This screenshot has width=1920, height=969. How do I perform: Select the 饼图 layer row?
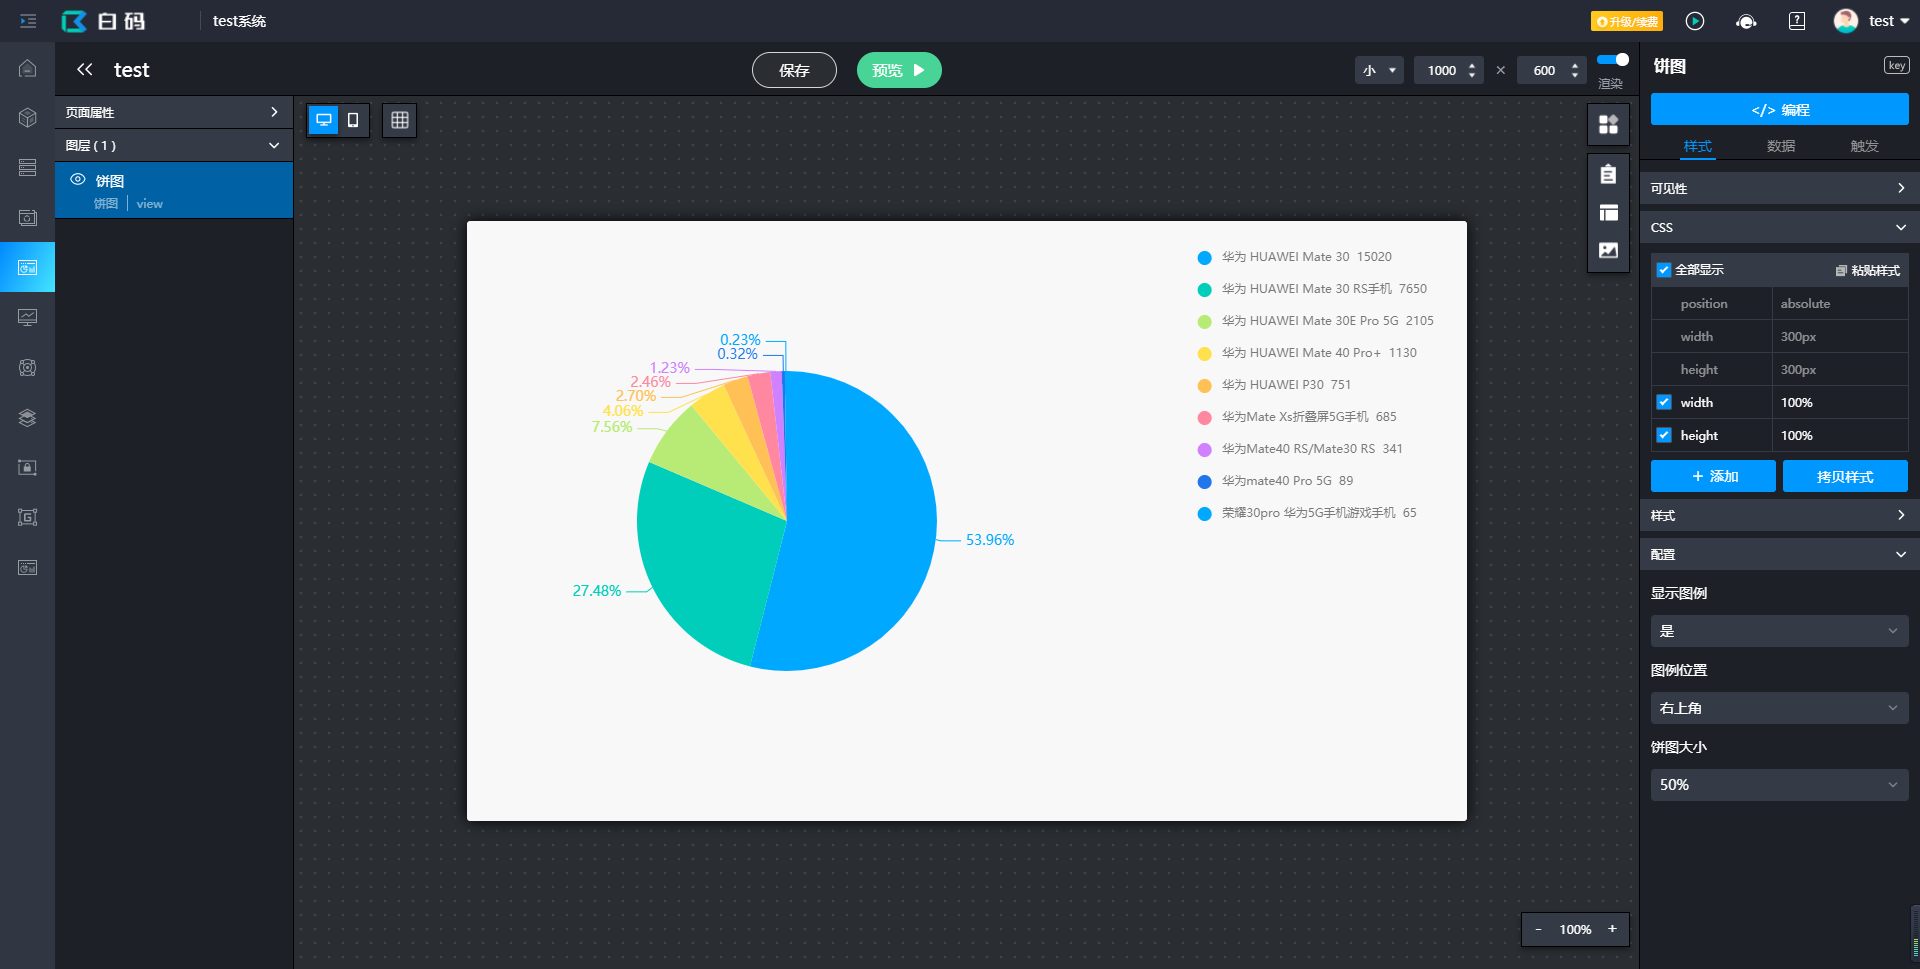(174, 190)
